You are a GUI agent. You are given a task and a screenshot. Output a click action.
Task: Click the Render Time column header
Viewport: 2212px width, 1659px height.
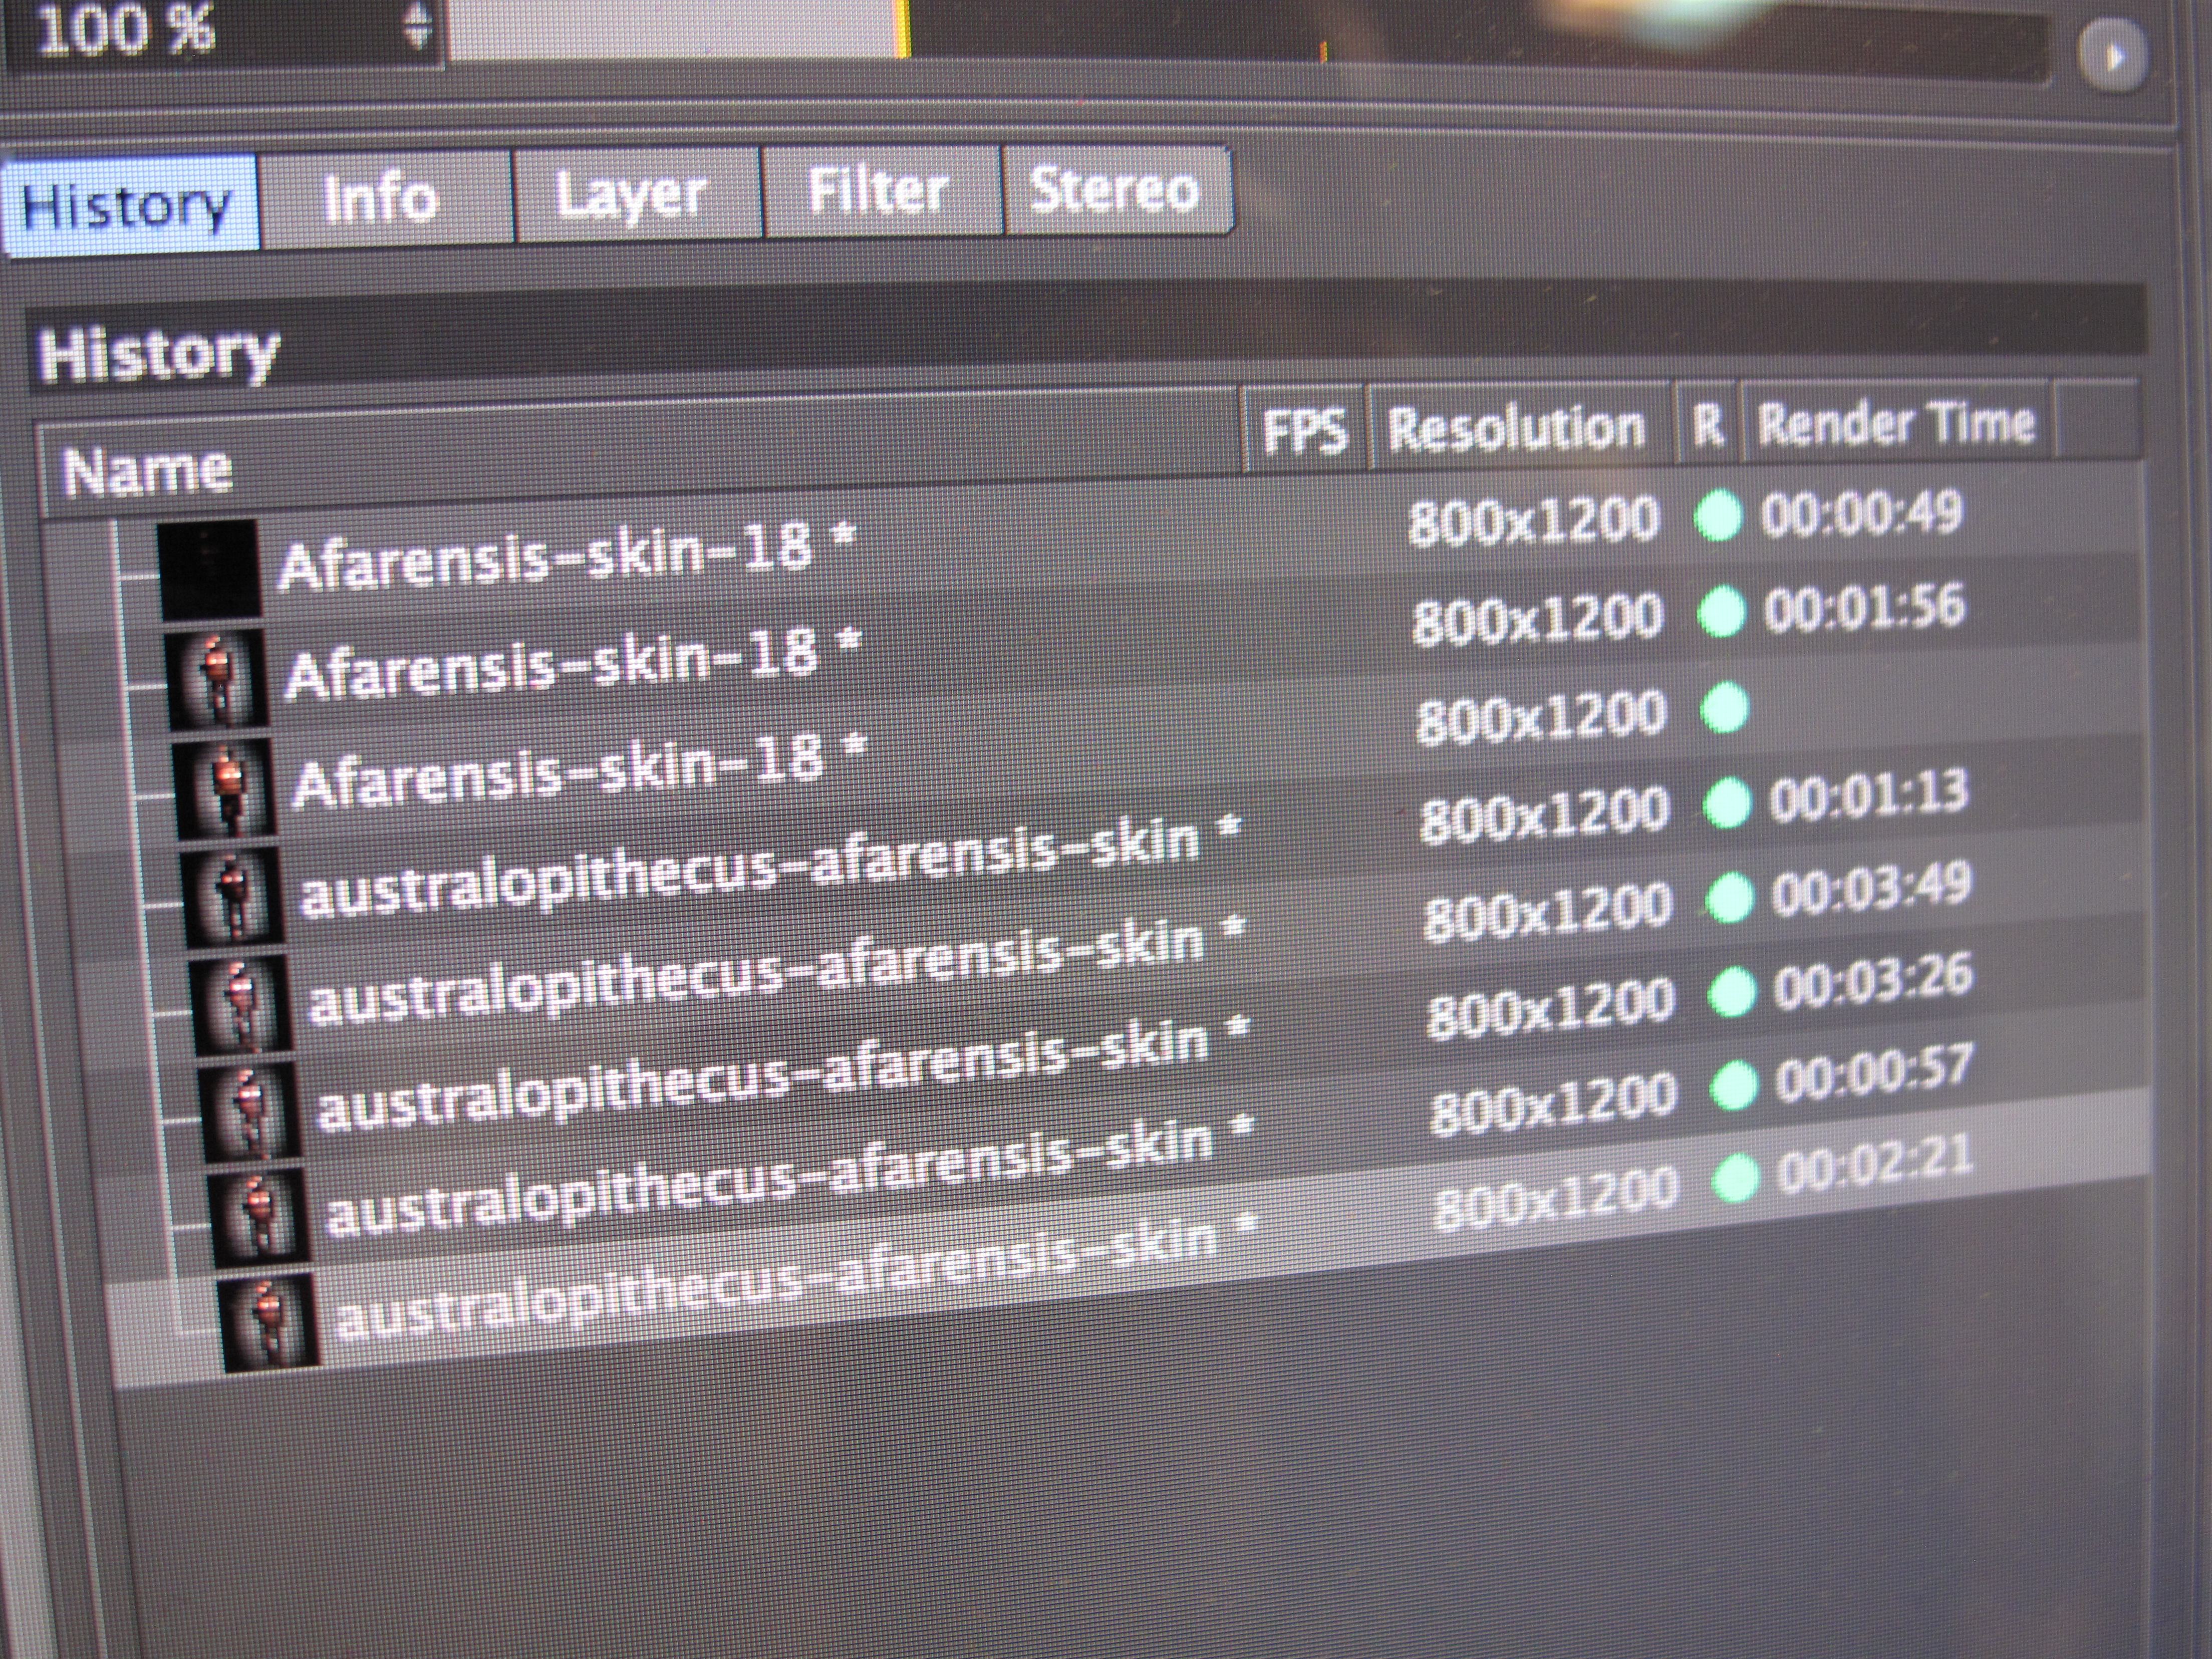pos(1896,422)
